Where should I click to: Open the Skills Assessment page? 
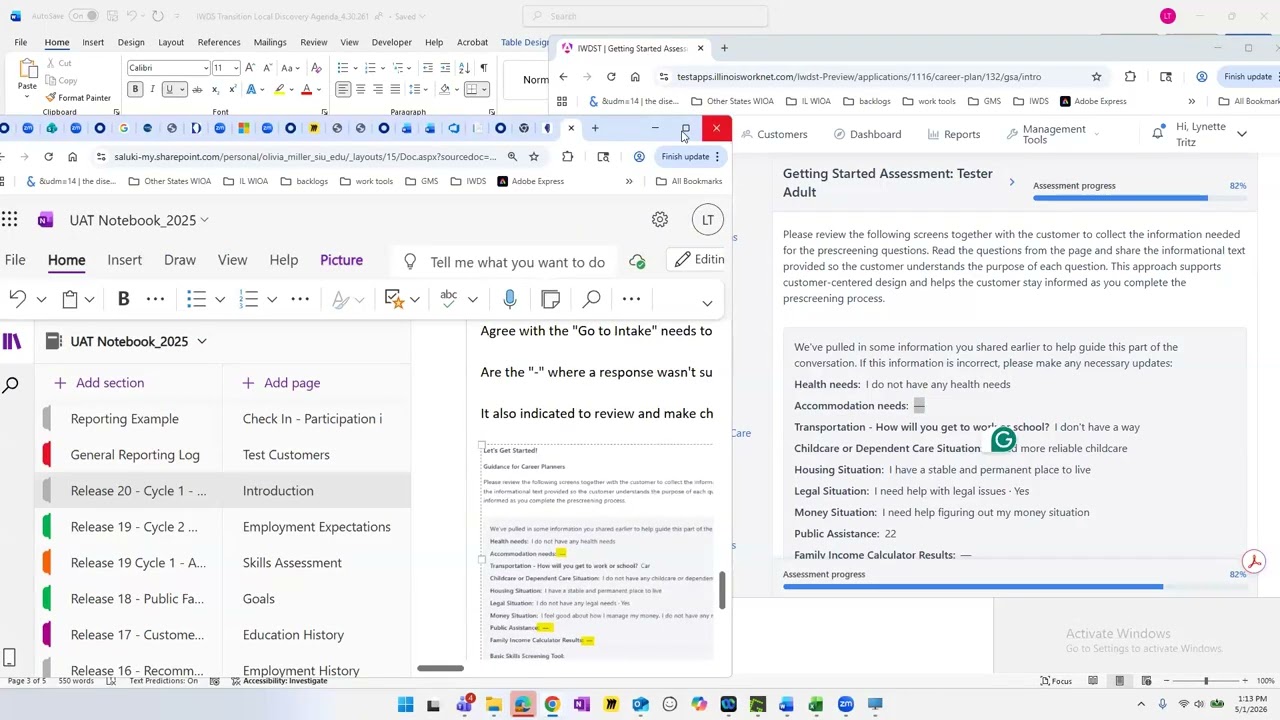pos(292,563)
